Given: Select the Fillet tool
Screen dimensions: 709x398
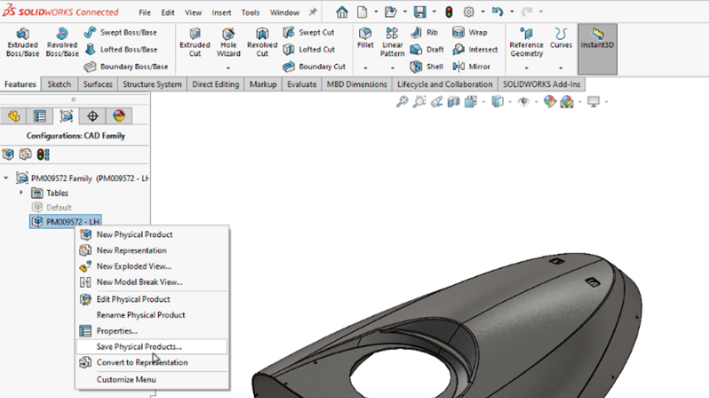Looking at the screenshot, I should [365, 38].
